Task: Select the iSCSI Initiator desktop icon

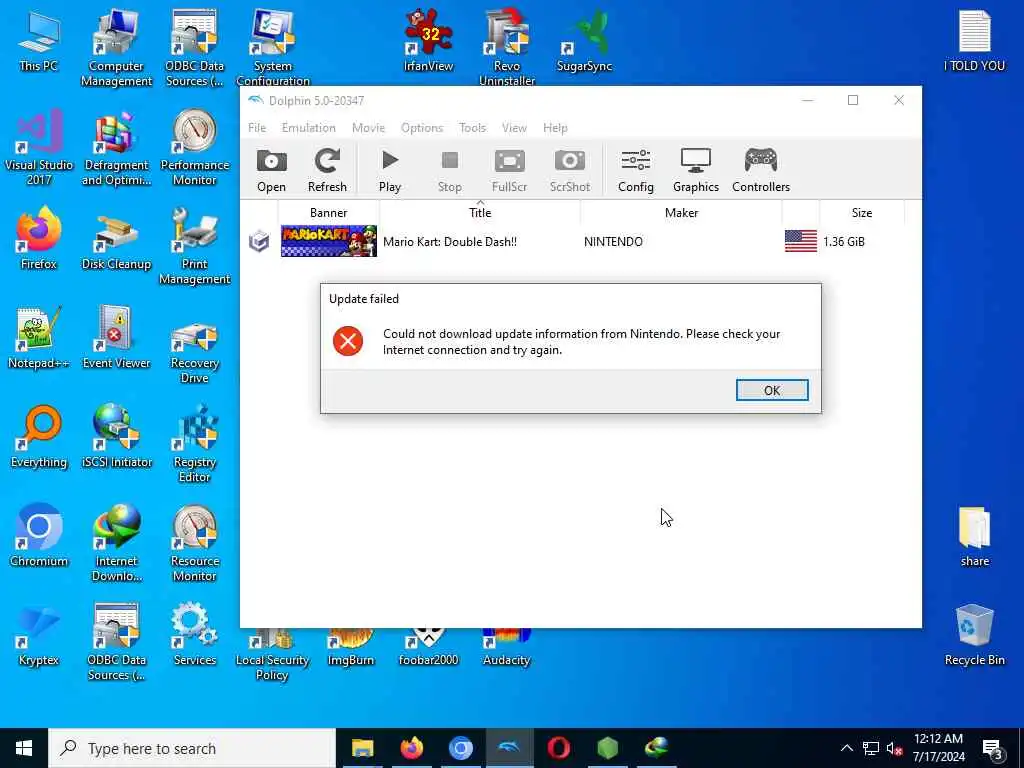Action: pos(116,438)
